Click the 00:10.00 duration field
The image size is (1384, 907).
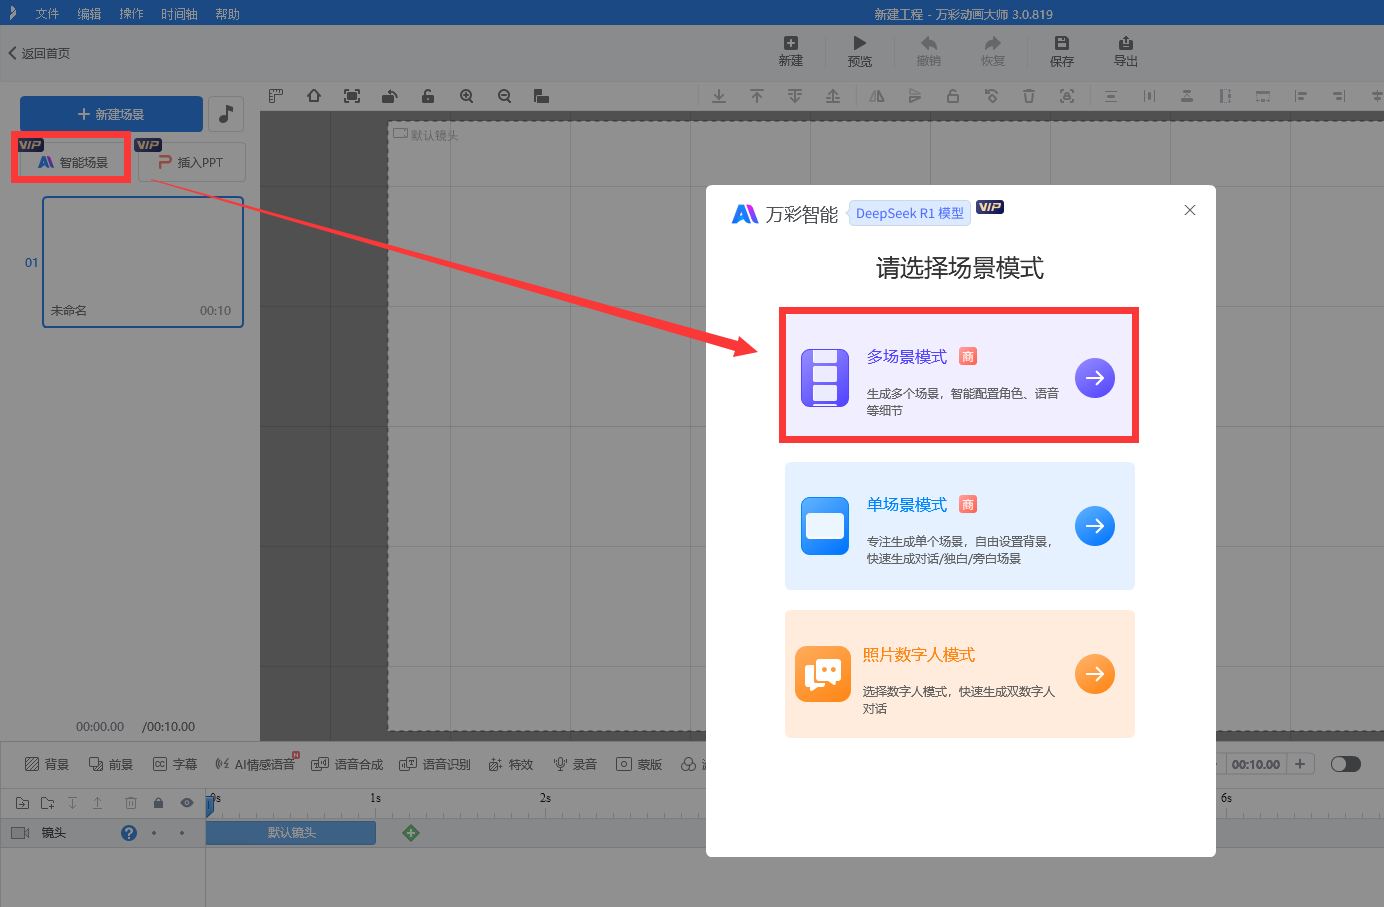pos(1256,764)
